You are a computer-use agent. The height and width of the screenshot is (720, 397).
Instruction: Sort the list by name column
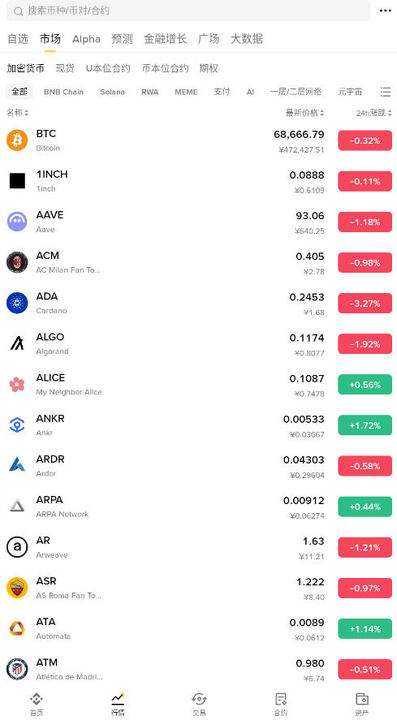coord(17,112)
